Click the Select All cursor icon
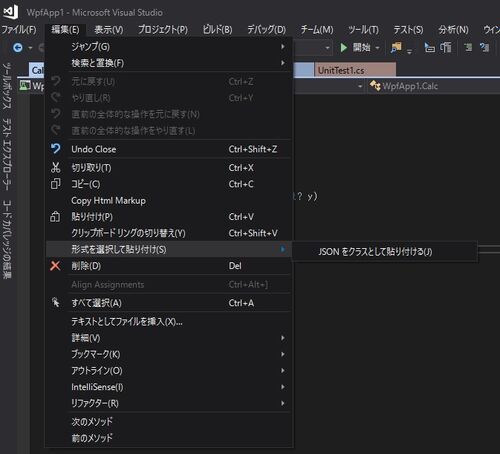The width and height of the screenshot is (500, 454). (x=56, y=303)
